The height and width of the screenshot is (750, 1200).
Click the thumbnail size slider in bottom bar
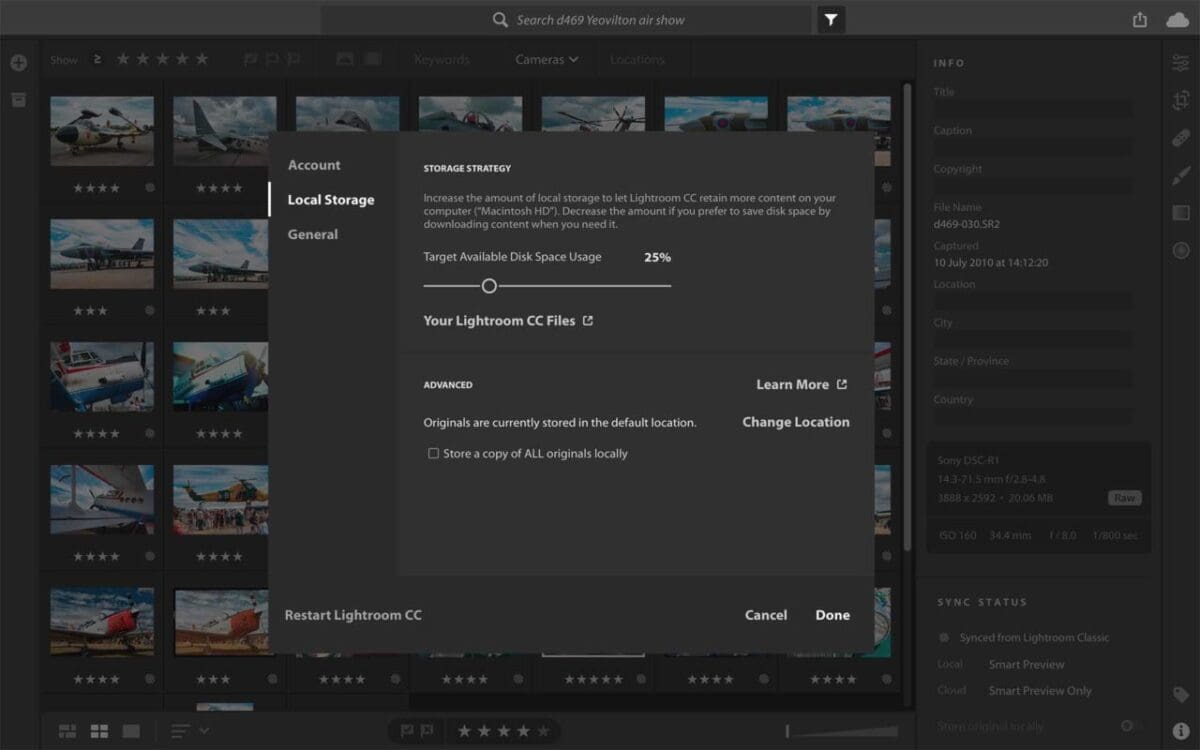pyautogui.click(x=841, y=731)
